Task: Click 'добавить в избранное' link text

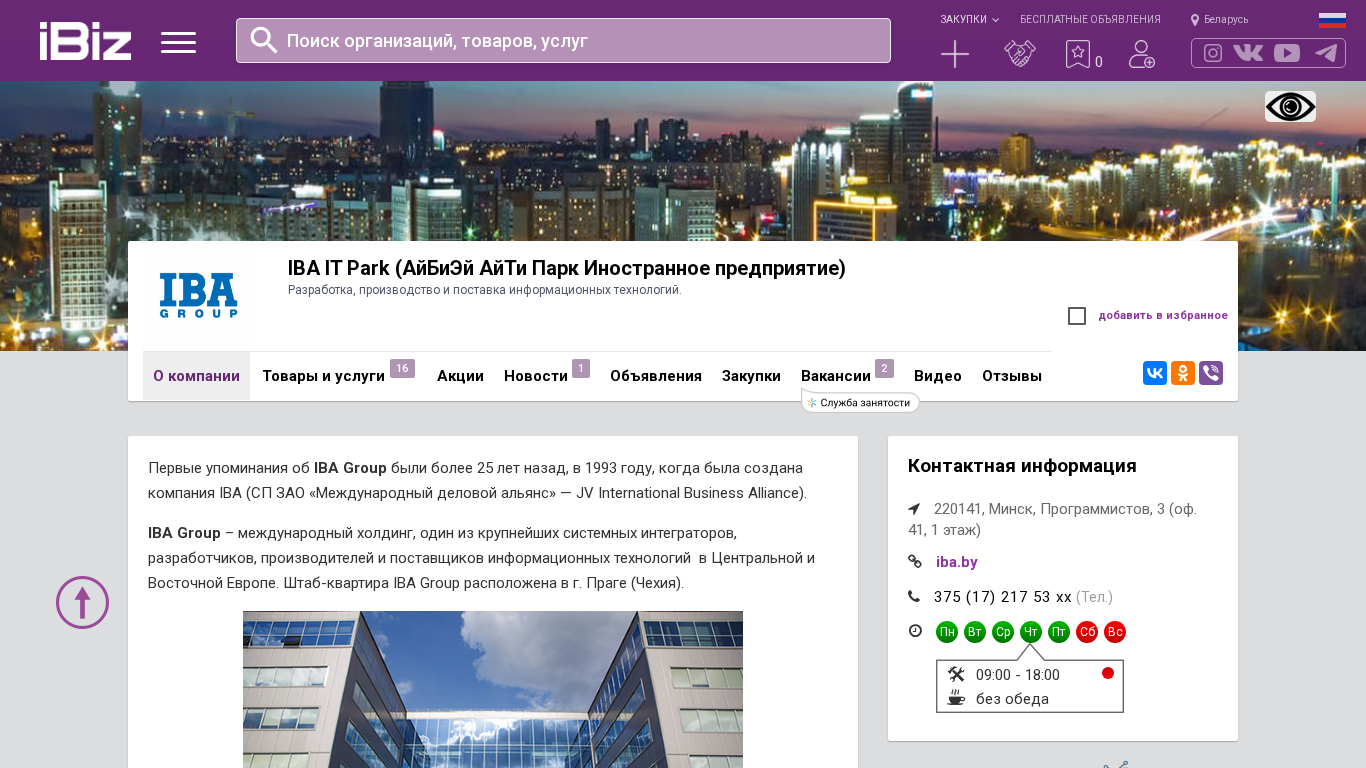Action: [1163, 316]
